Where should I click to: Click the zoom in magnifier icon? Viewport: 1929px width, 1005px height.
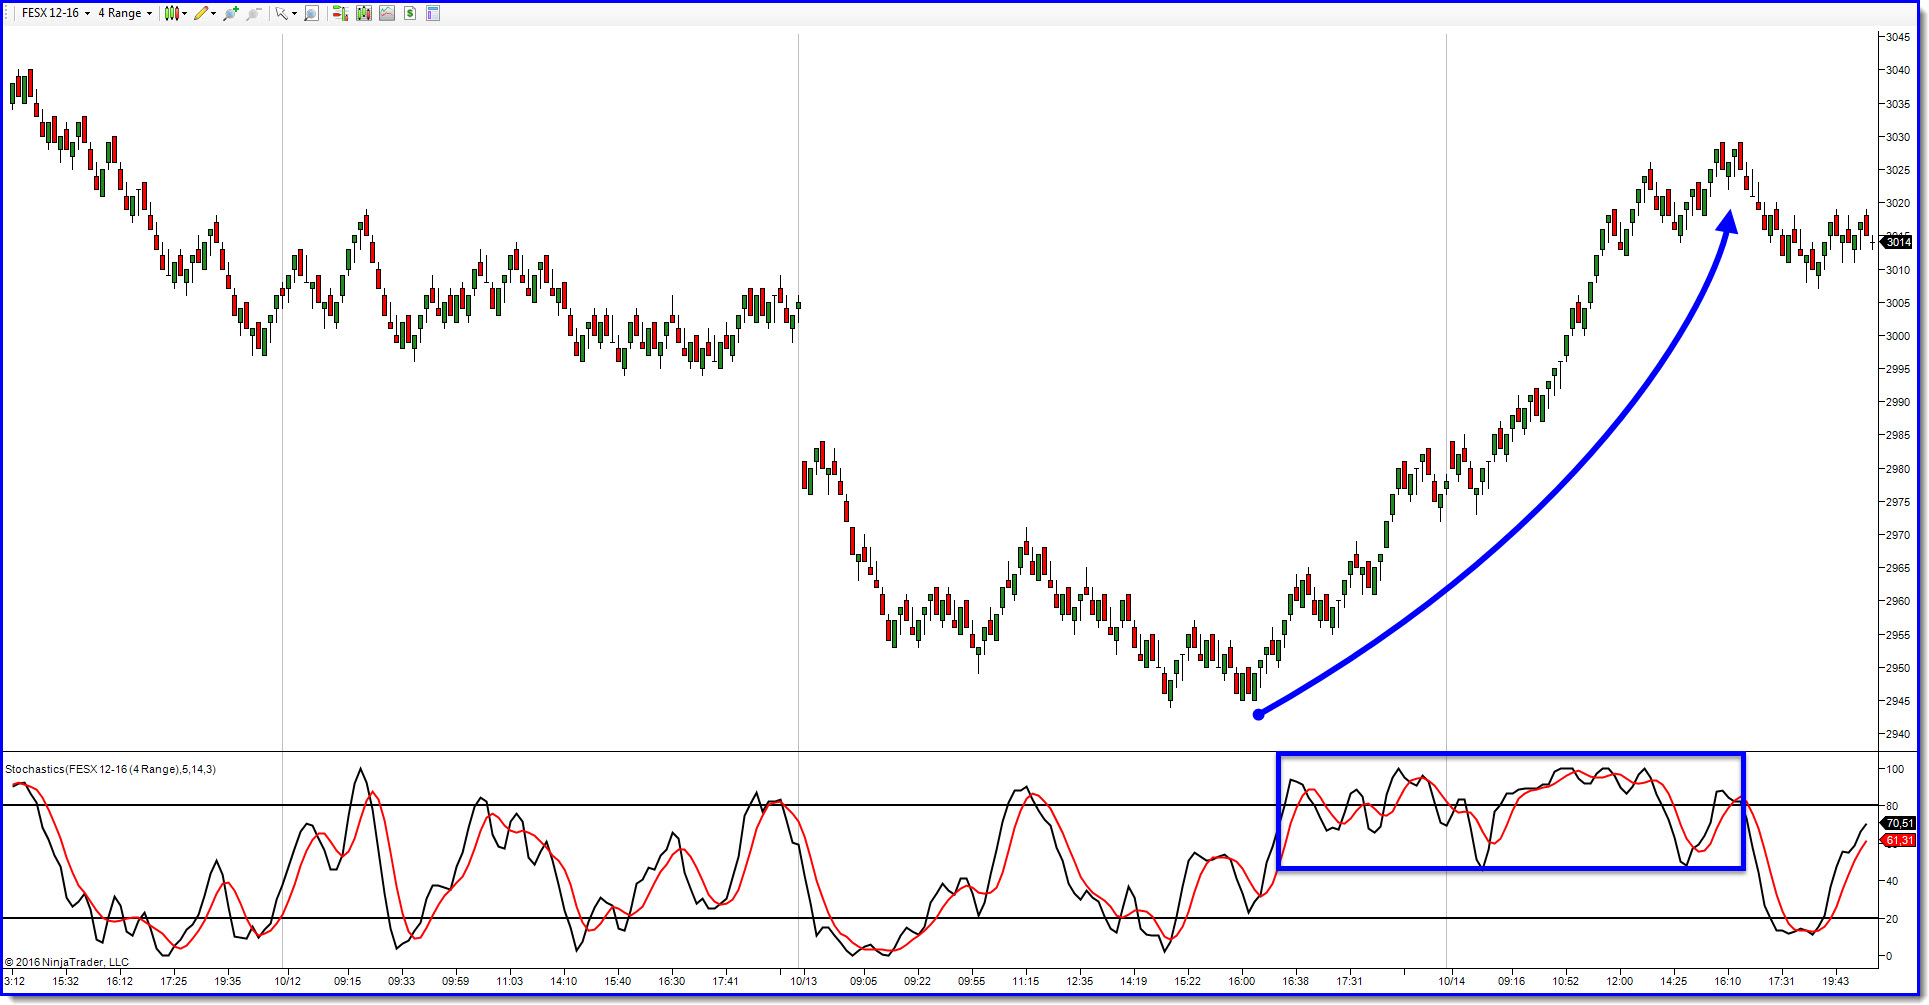(x=231, y=13)
